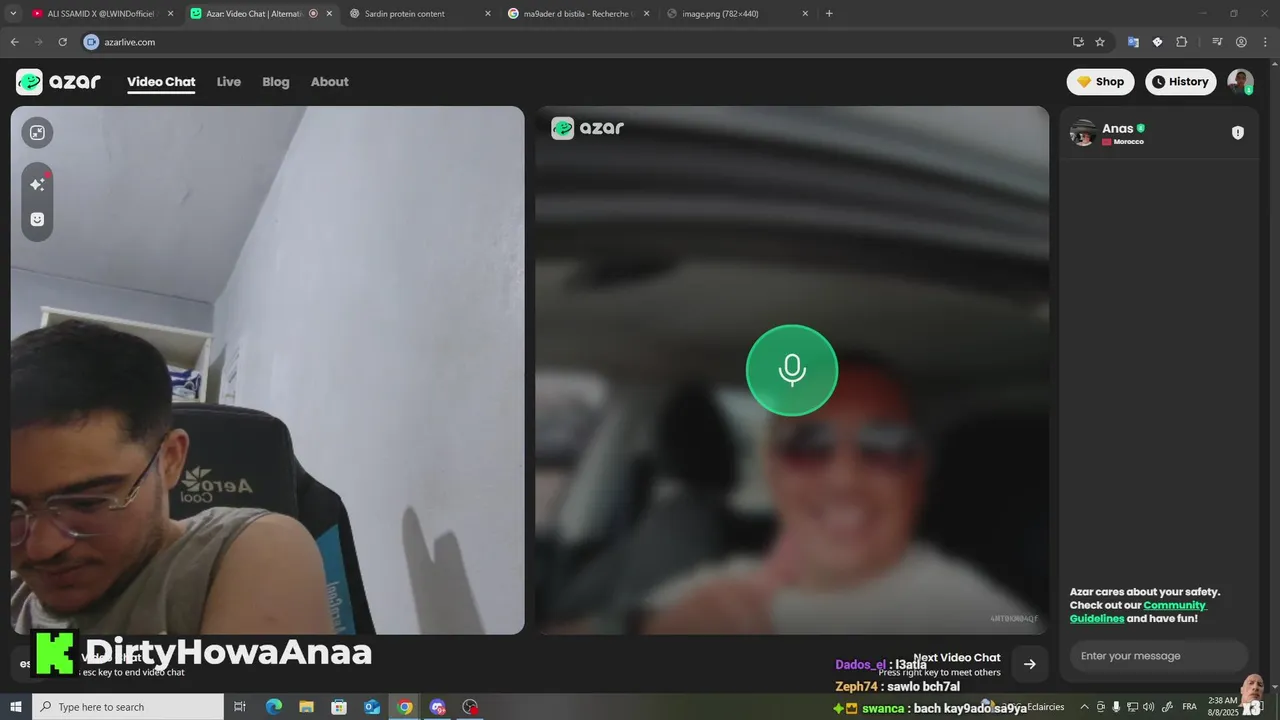The width and height of the screenshot is (1280, 720).
Task: Open recording app icon in taskbar
Action: pos(470,707)
